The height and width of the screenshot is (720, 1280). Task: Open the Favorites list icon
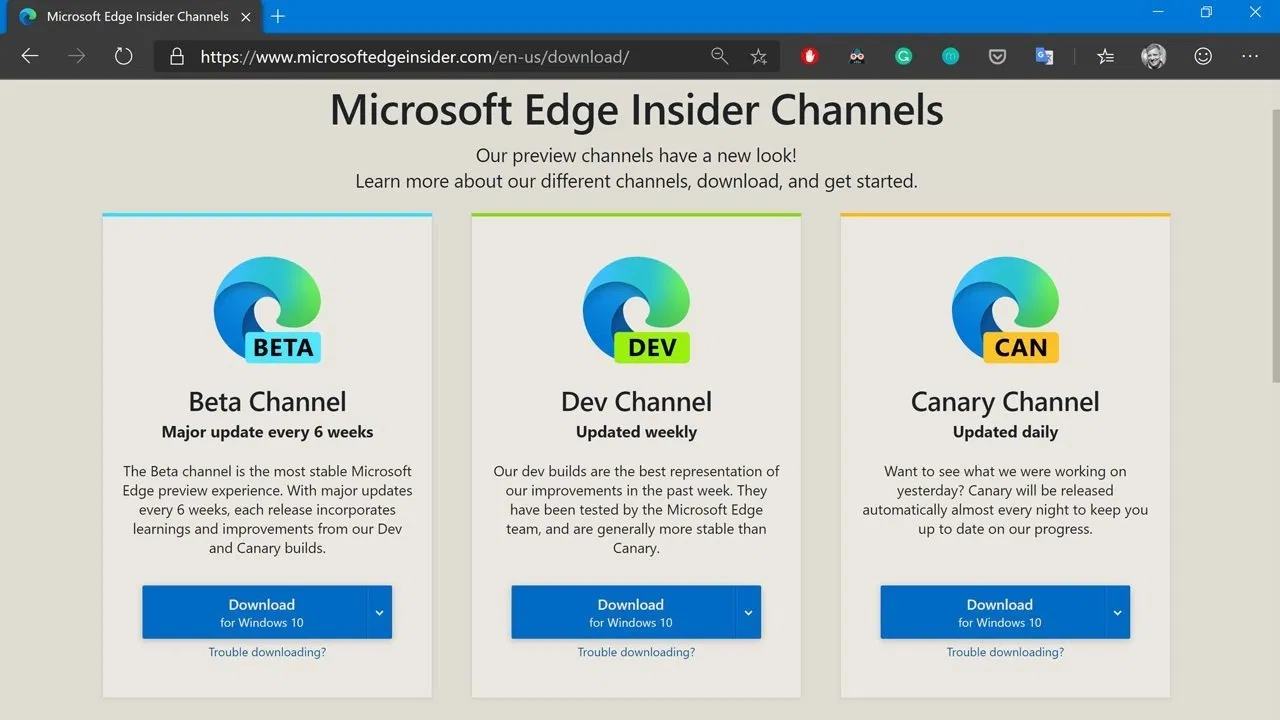tap(1105, 56)
